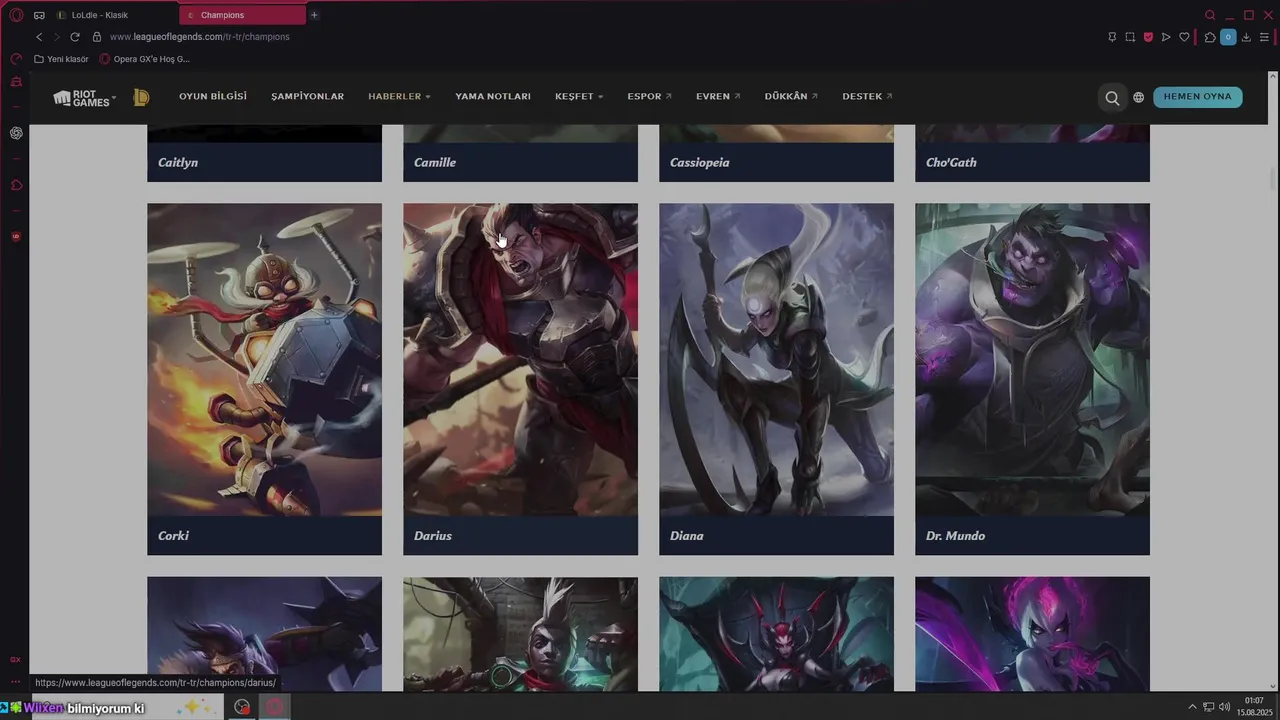The width and height of the screenshot is (1280, 720).
Task: Select the Champions browser tab
Action: 242,15
